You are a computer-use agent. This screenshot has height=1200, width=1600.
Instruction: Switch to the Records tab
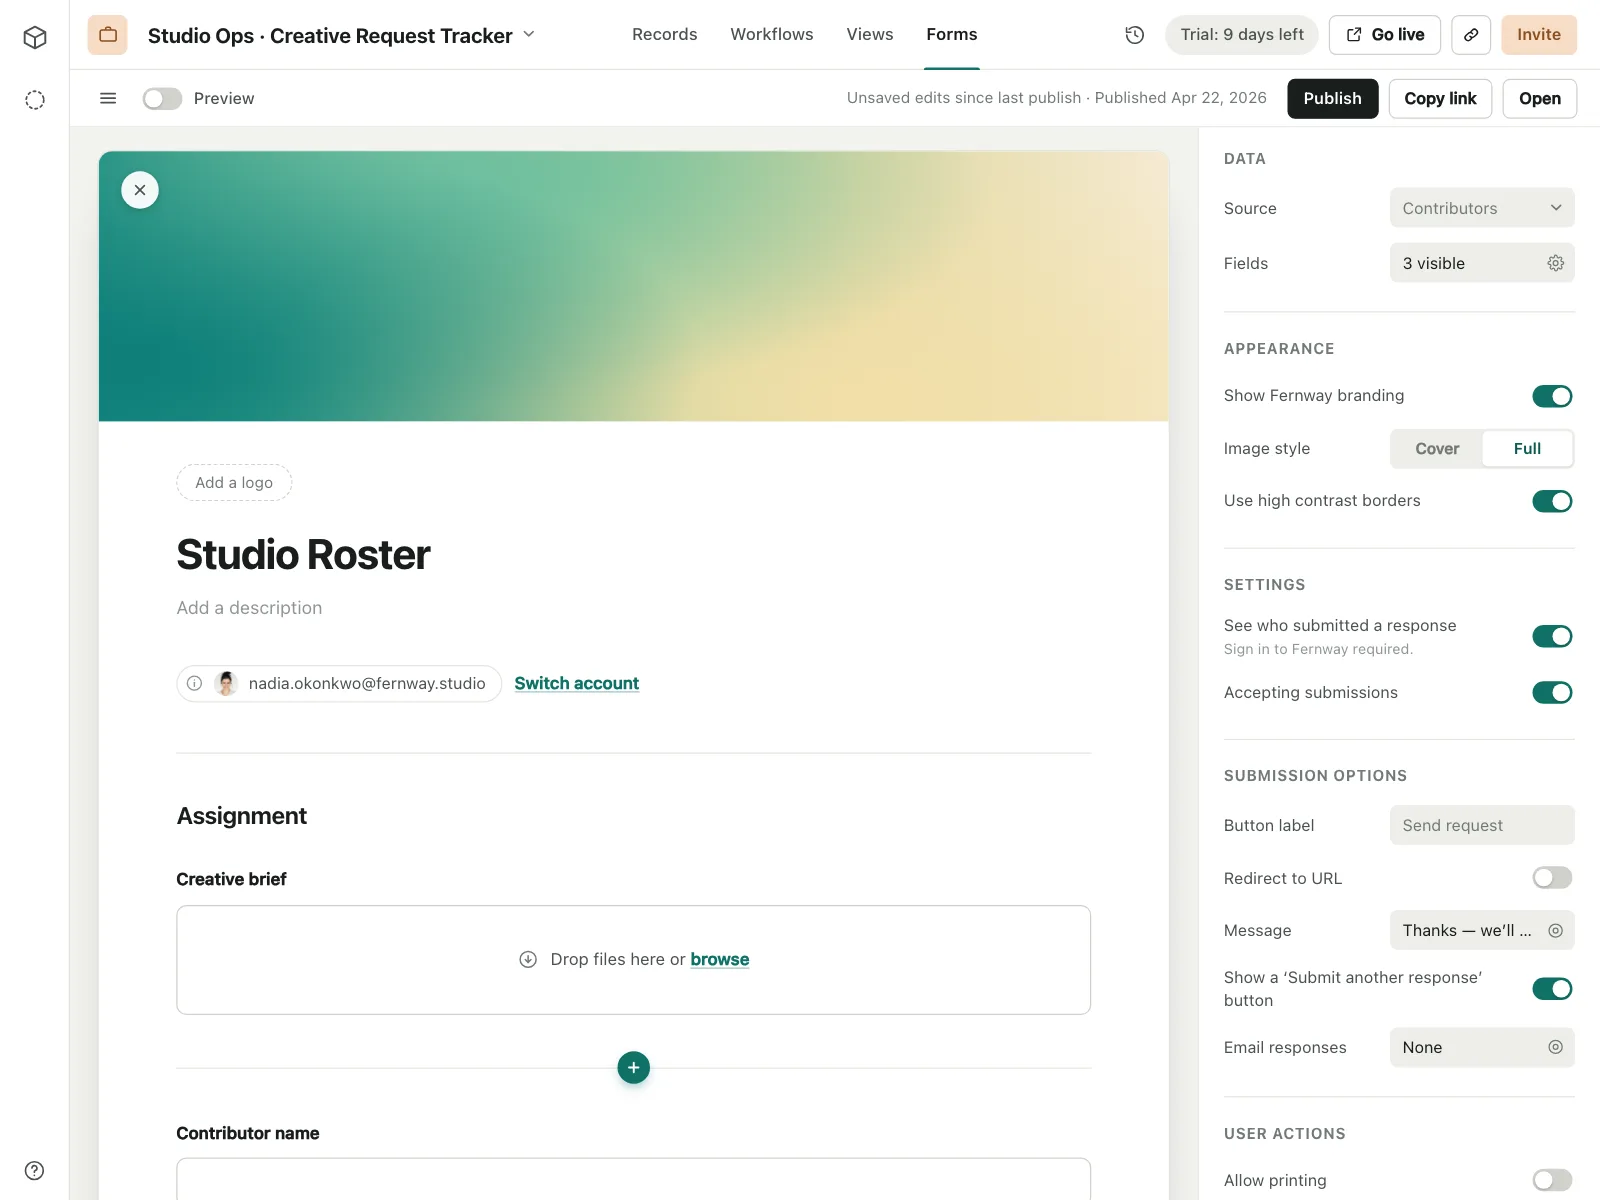coord(665,35)
